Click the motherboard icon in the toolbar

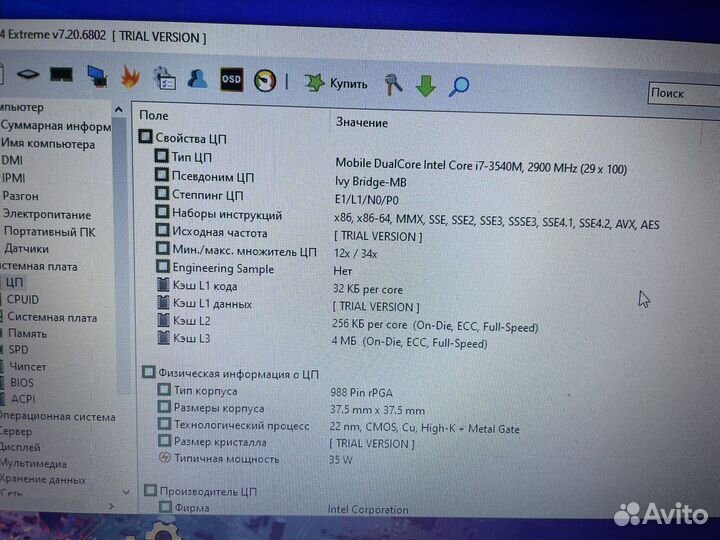click(28, 74)
